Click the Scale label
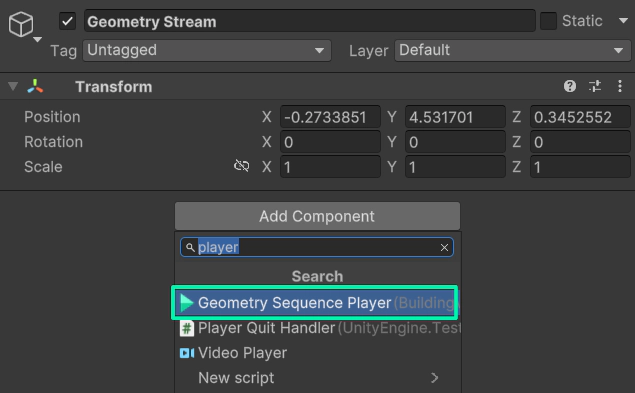Viewport: 635px width, 393px height. pyautogui.click(x=43, y=167)
